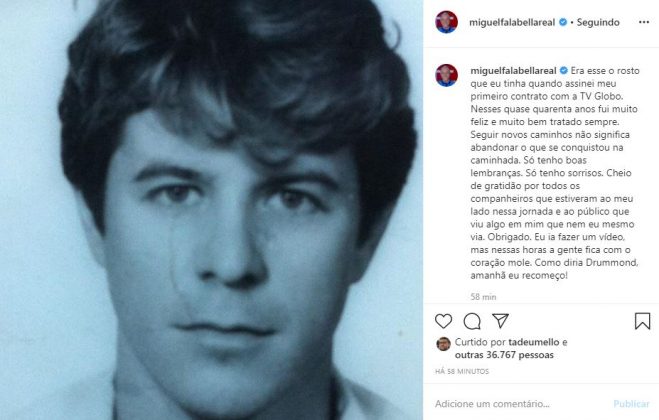Open the three-dot more options menu

click(x=641, y=22)
